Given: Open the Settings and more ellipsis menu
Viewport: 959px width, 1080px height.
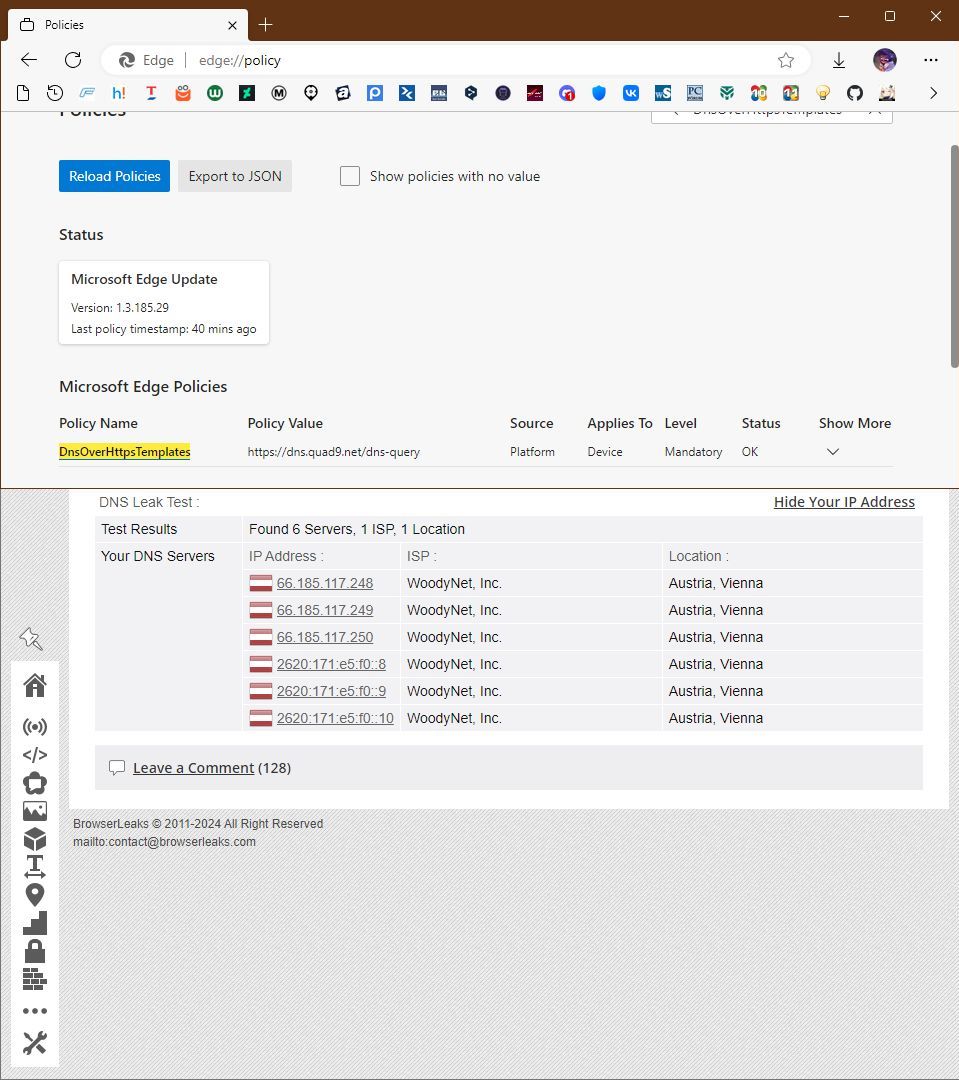Looking at the screenshot, I should pos(931,60).
